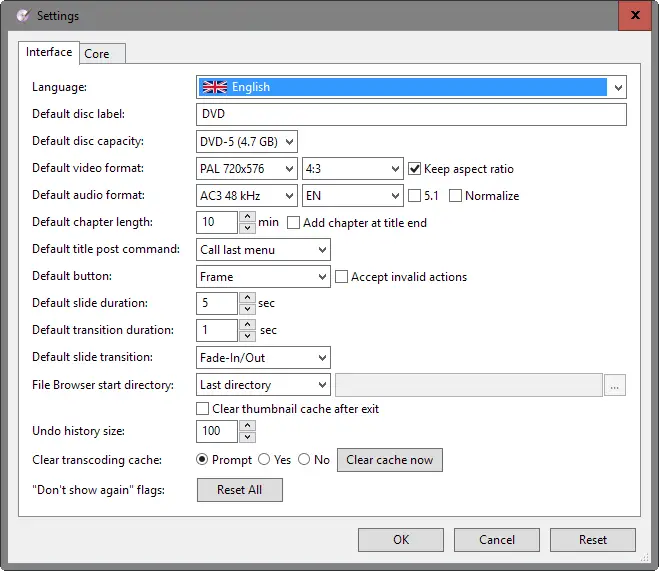Click the disabled start directory path field
This screenshot has height=571, width=659.
pos(469,385)
